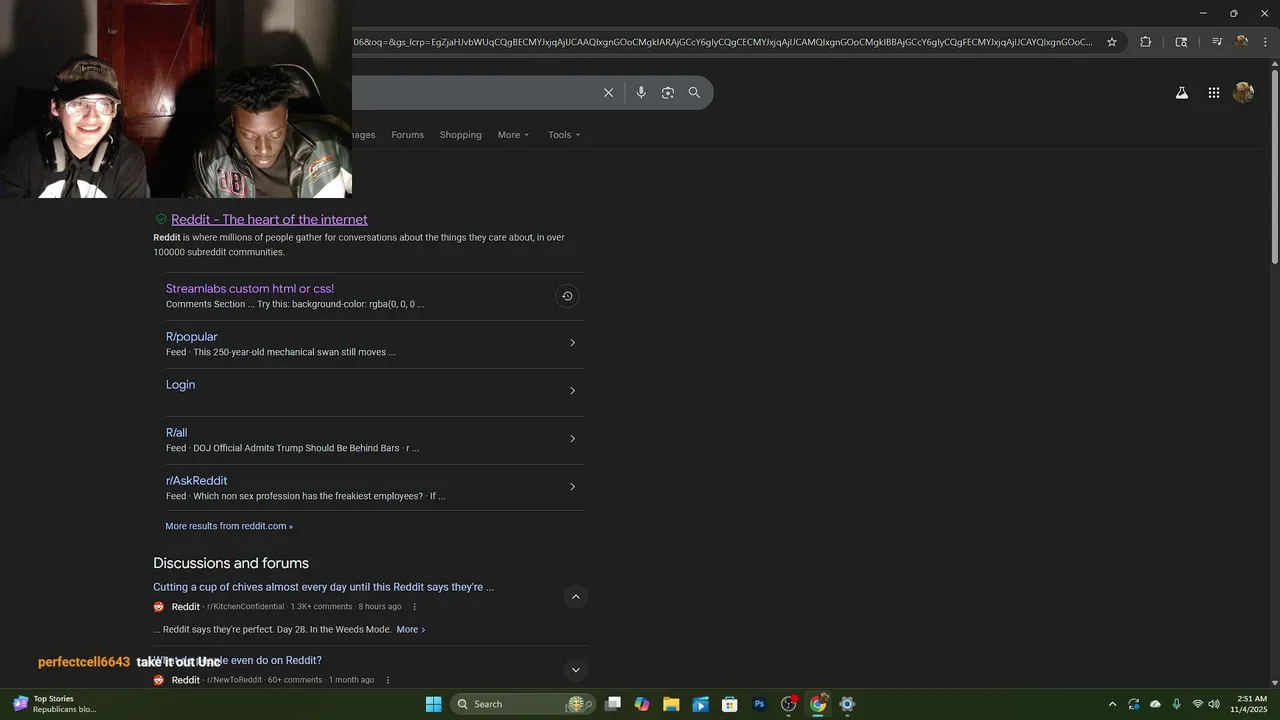
Task: Open three-dot options for NewToReddit result
Action: (x=388, y=680)
